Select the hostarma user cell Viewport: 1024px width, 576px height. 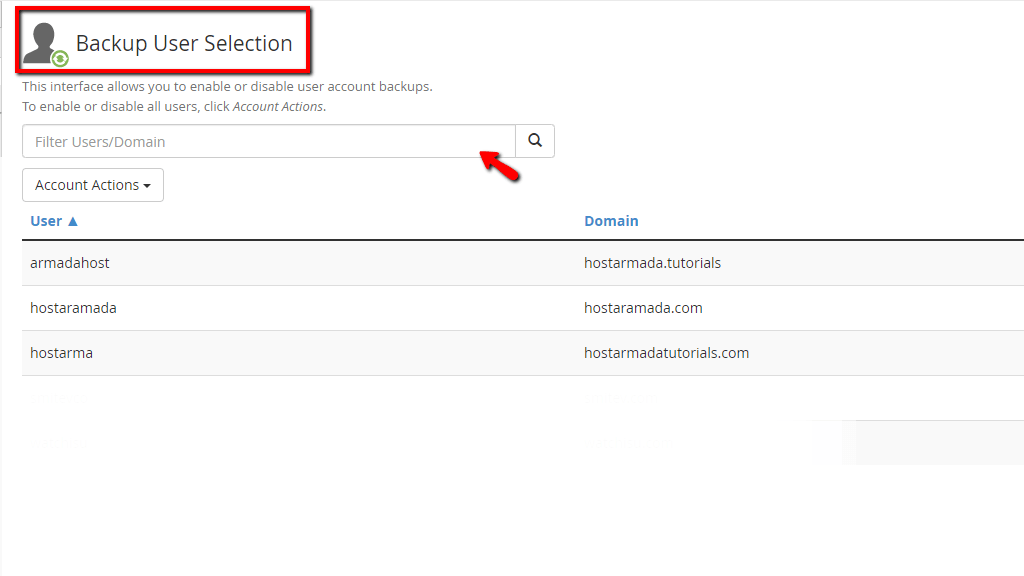click(61, 353)
